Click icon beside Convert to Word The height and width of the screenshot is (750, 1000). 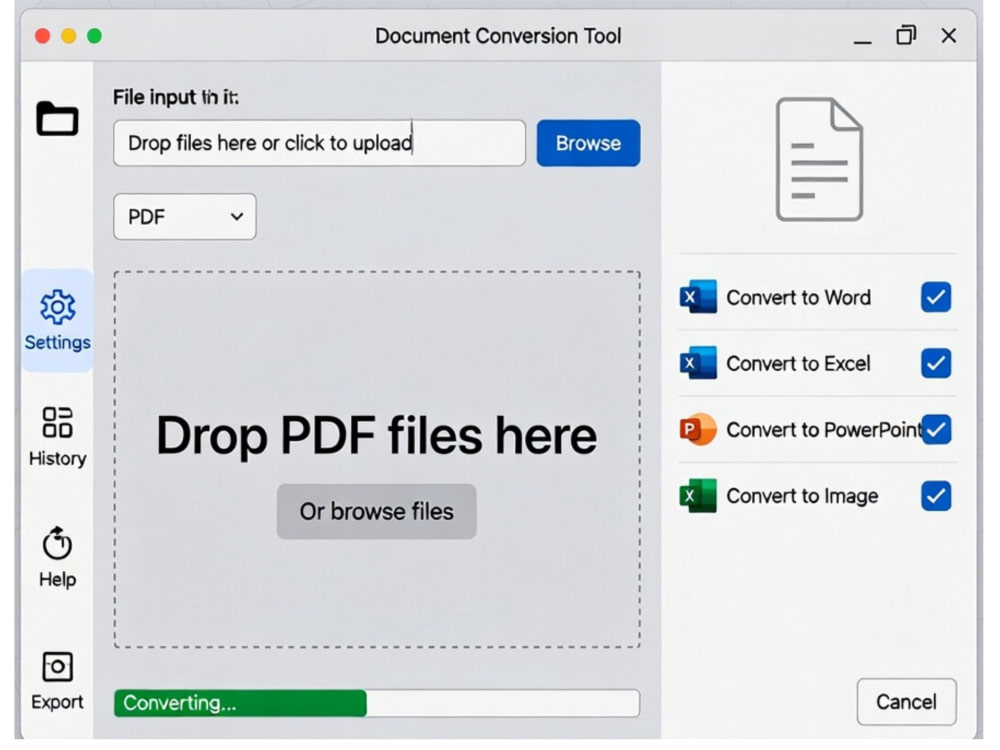[698, 297]
